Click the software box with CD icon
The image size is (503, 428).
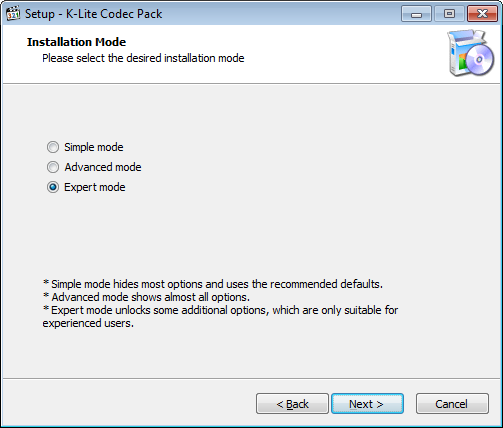[471, 53]
